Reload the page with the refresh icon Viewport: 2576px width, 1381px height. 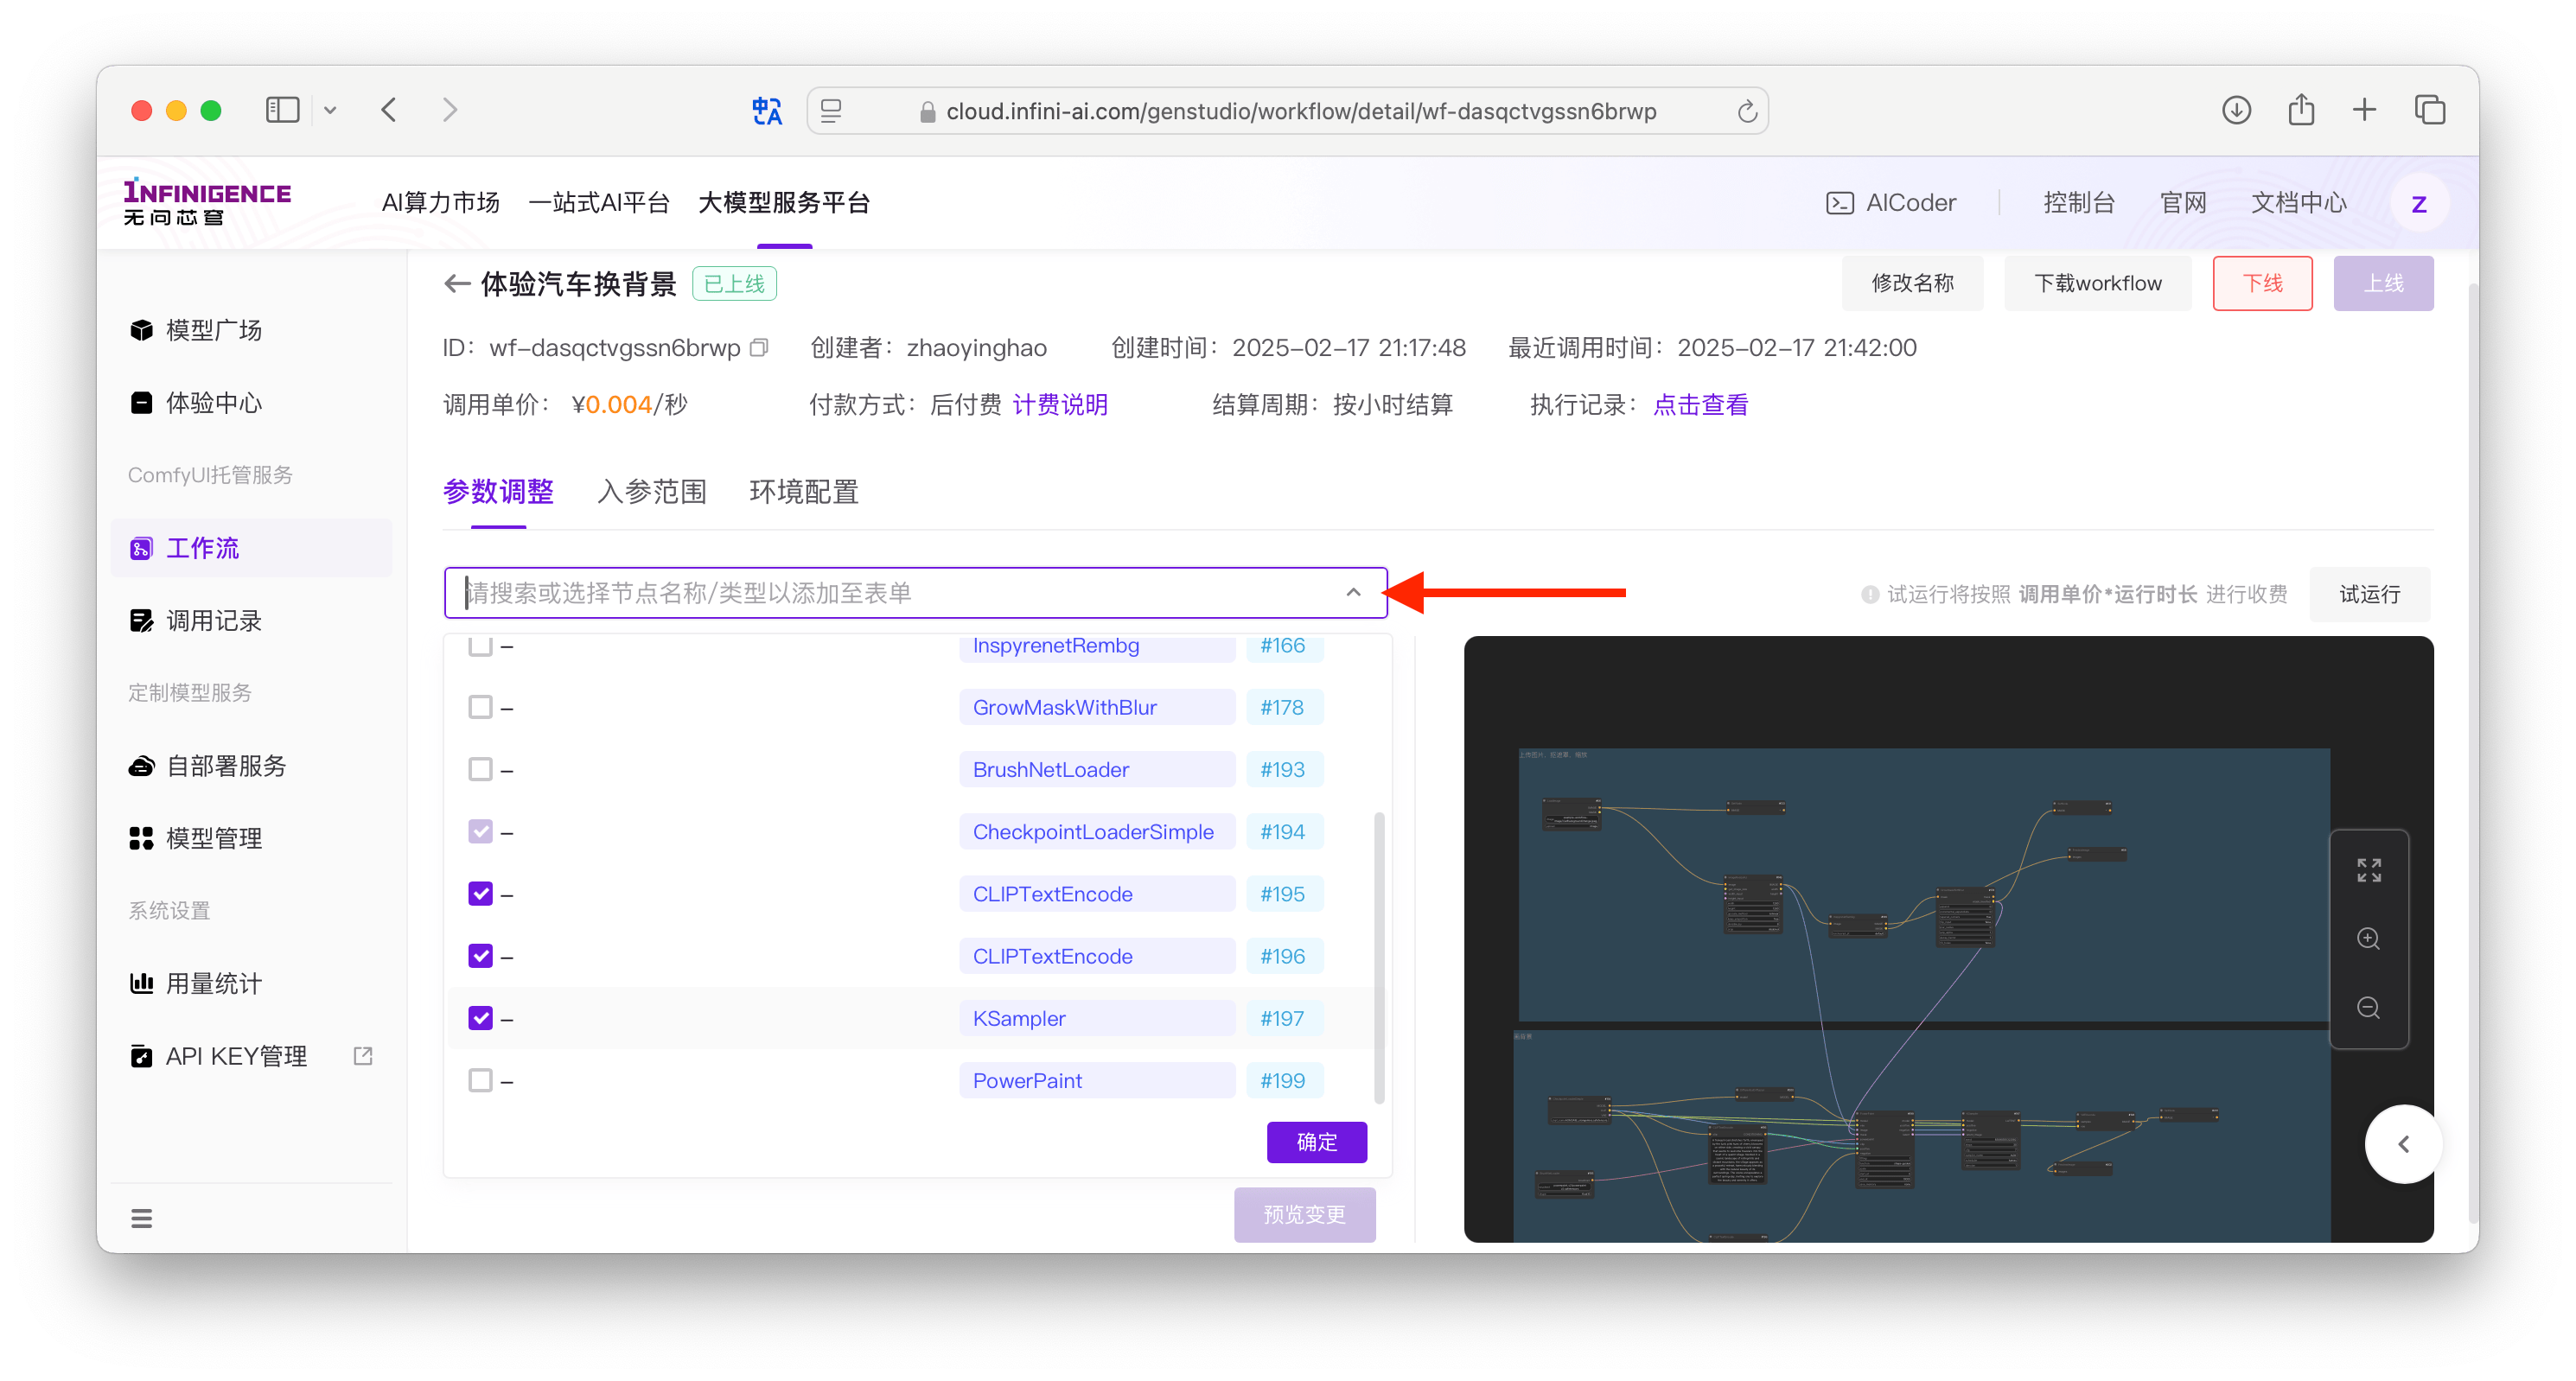pyautogui.click(x=1746, y=111)
